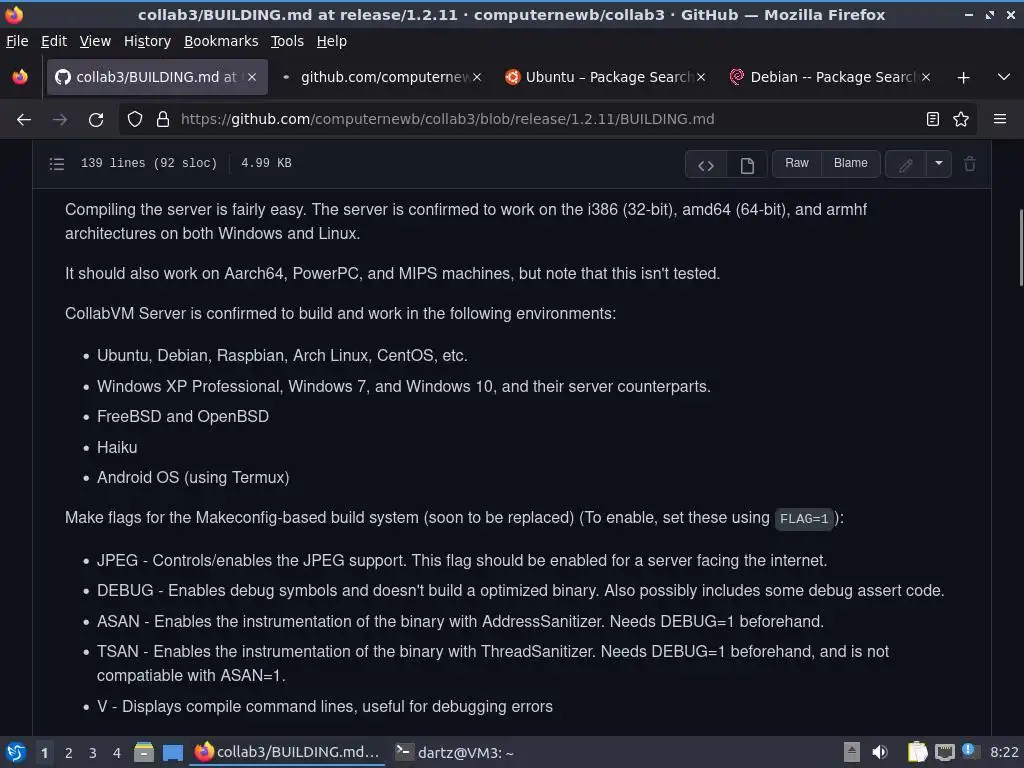The image size is (1024, 768).
Task: Close the github.com/computernewb tab
Action: tap(477, 77)
